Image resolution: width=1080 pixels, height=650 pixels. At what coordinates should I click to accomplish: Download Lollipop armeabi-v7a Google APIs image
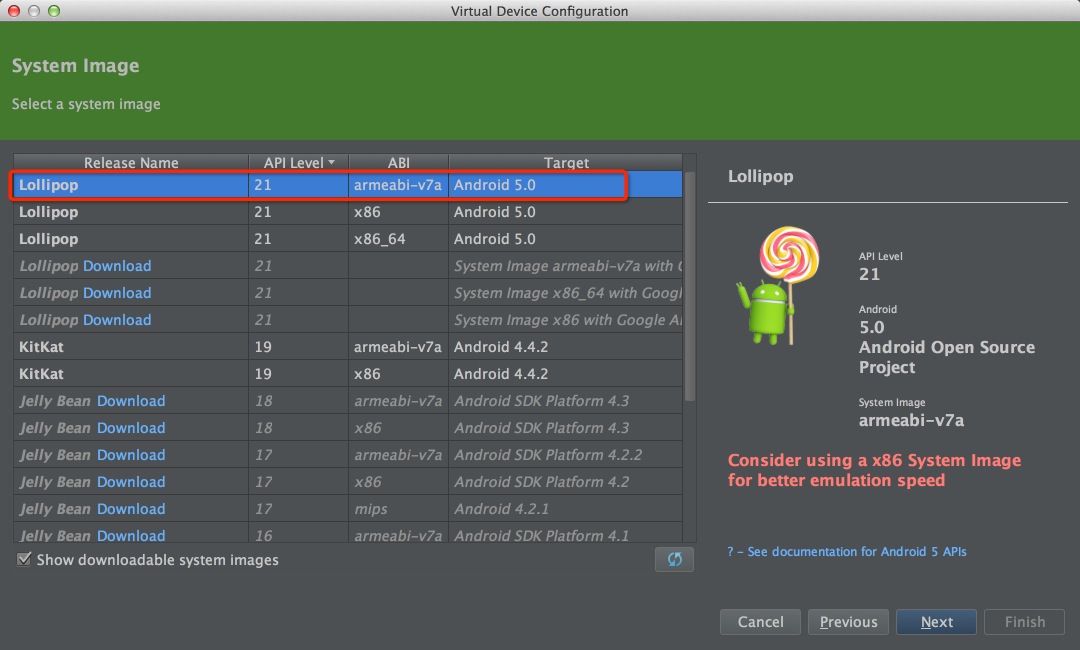pyautogui.click(x=117, y=266)
